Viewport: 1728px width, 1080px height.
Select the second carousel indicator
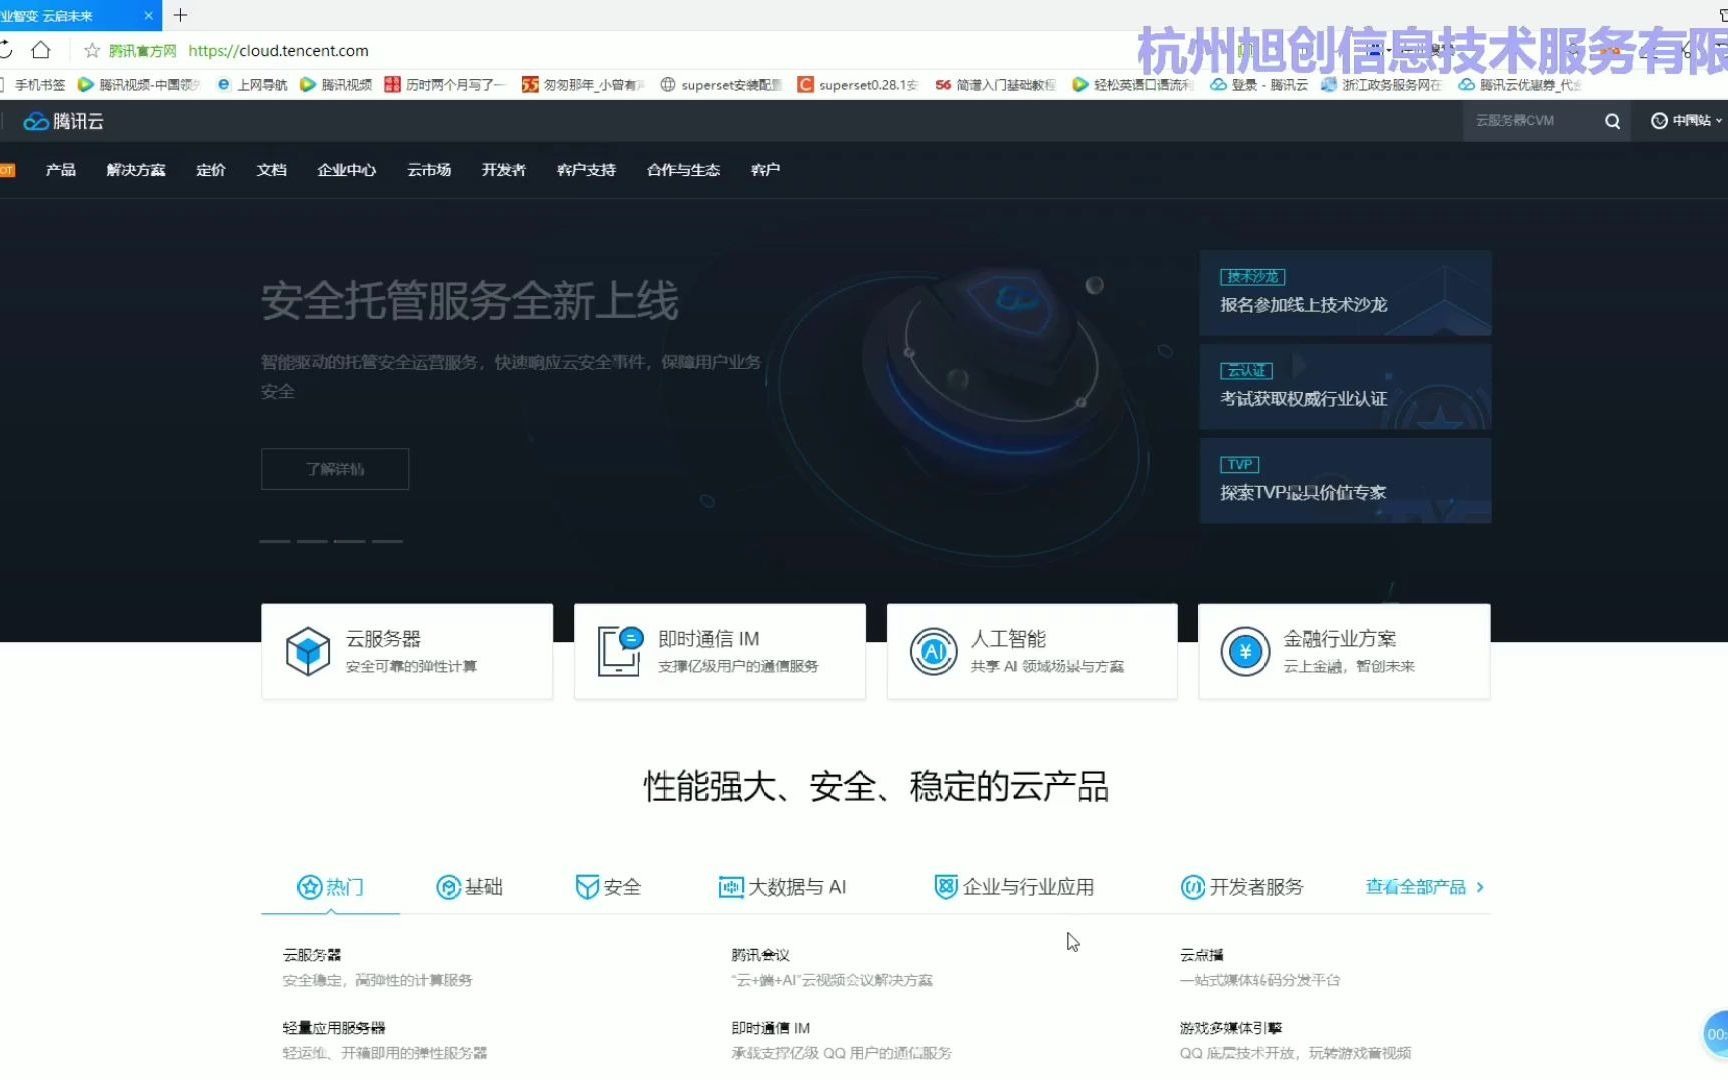click(x=312, y=541)
